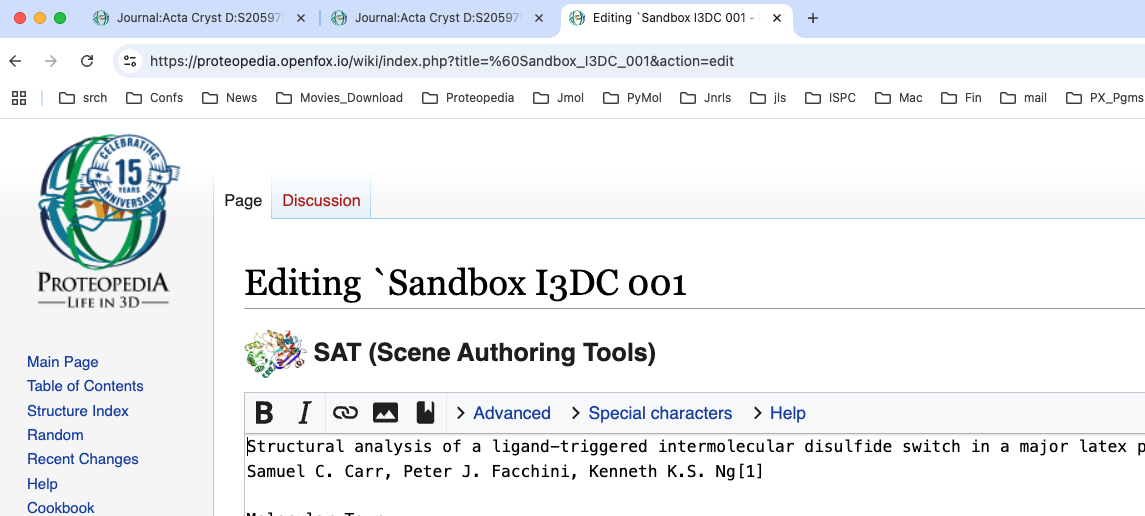Click the site information icon in address bar

click(130, 61)
